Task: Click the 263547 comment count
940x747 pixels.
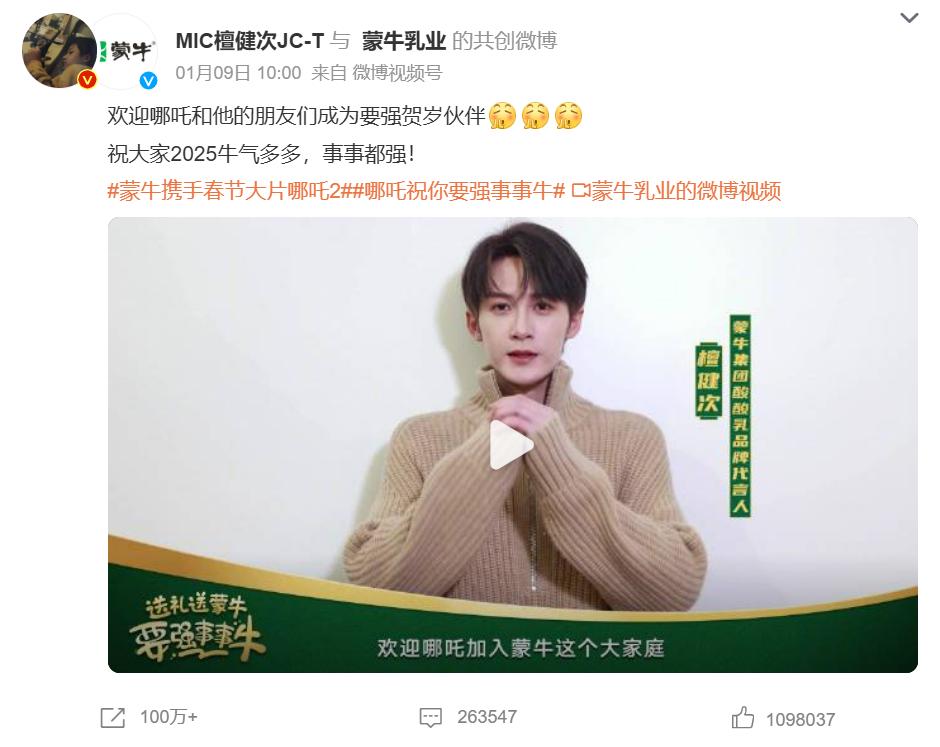Action: (x=487, y=717)
